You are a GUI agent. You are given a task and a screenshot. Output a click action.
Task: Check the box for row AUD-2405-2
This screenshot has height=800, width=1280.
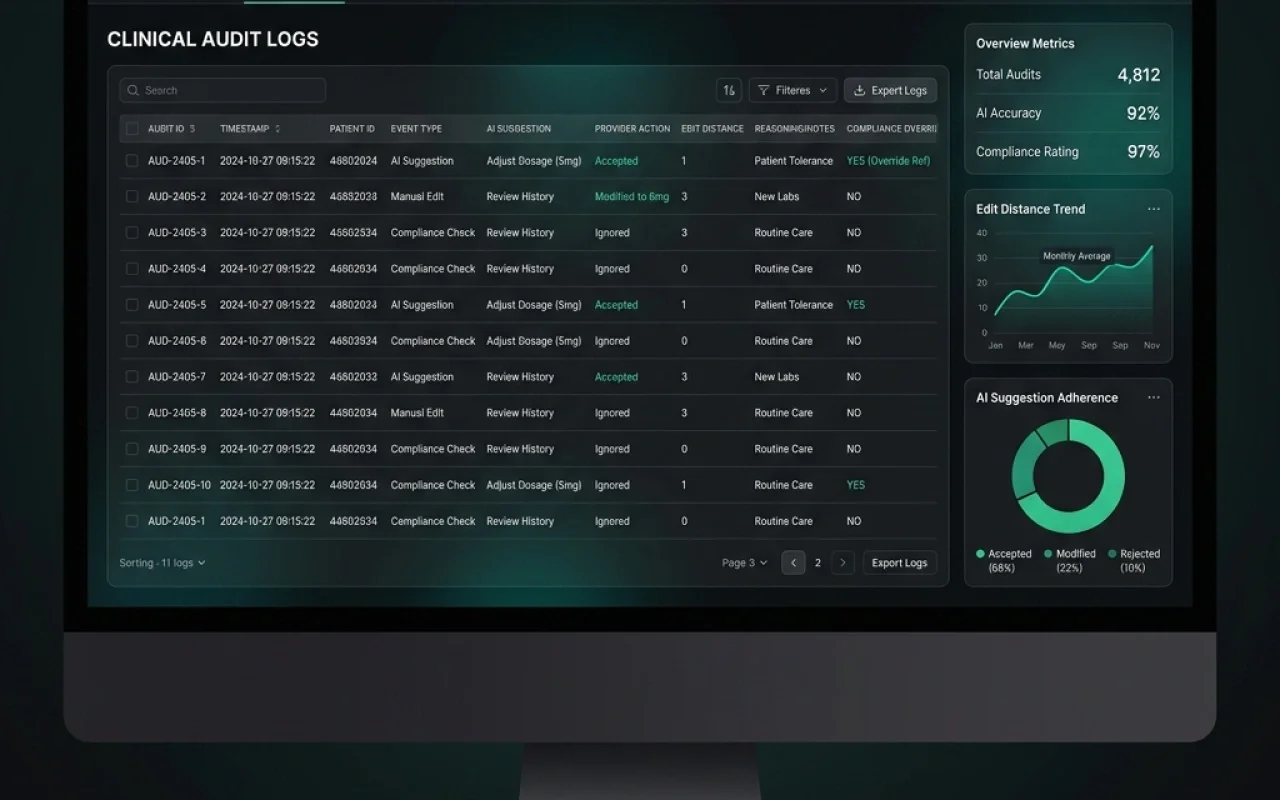click(x=132, y=197)
